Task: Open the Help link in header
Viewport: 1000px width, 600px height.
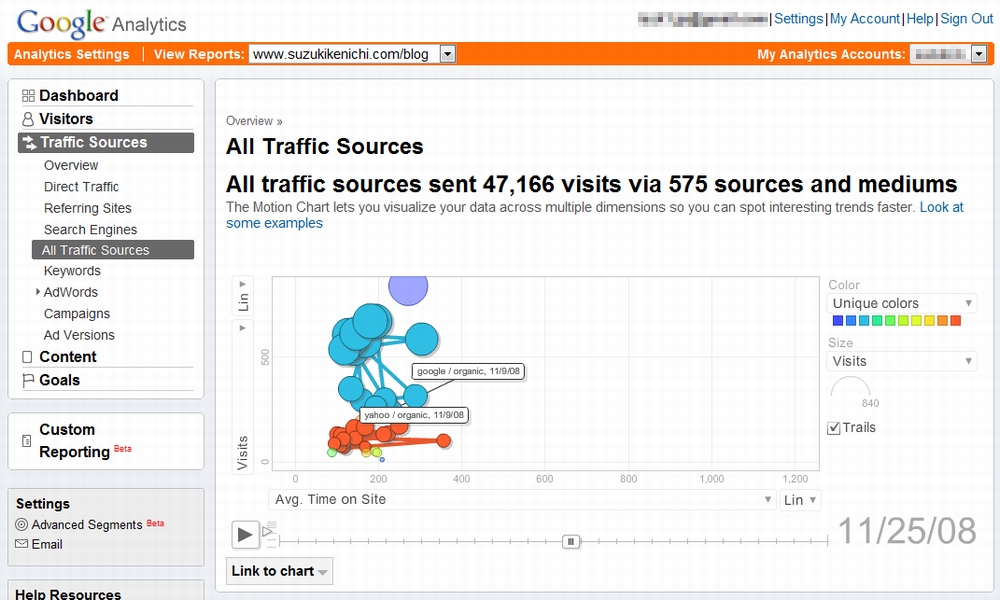Action: [920, 18]
